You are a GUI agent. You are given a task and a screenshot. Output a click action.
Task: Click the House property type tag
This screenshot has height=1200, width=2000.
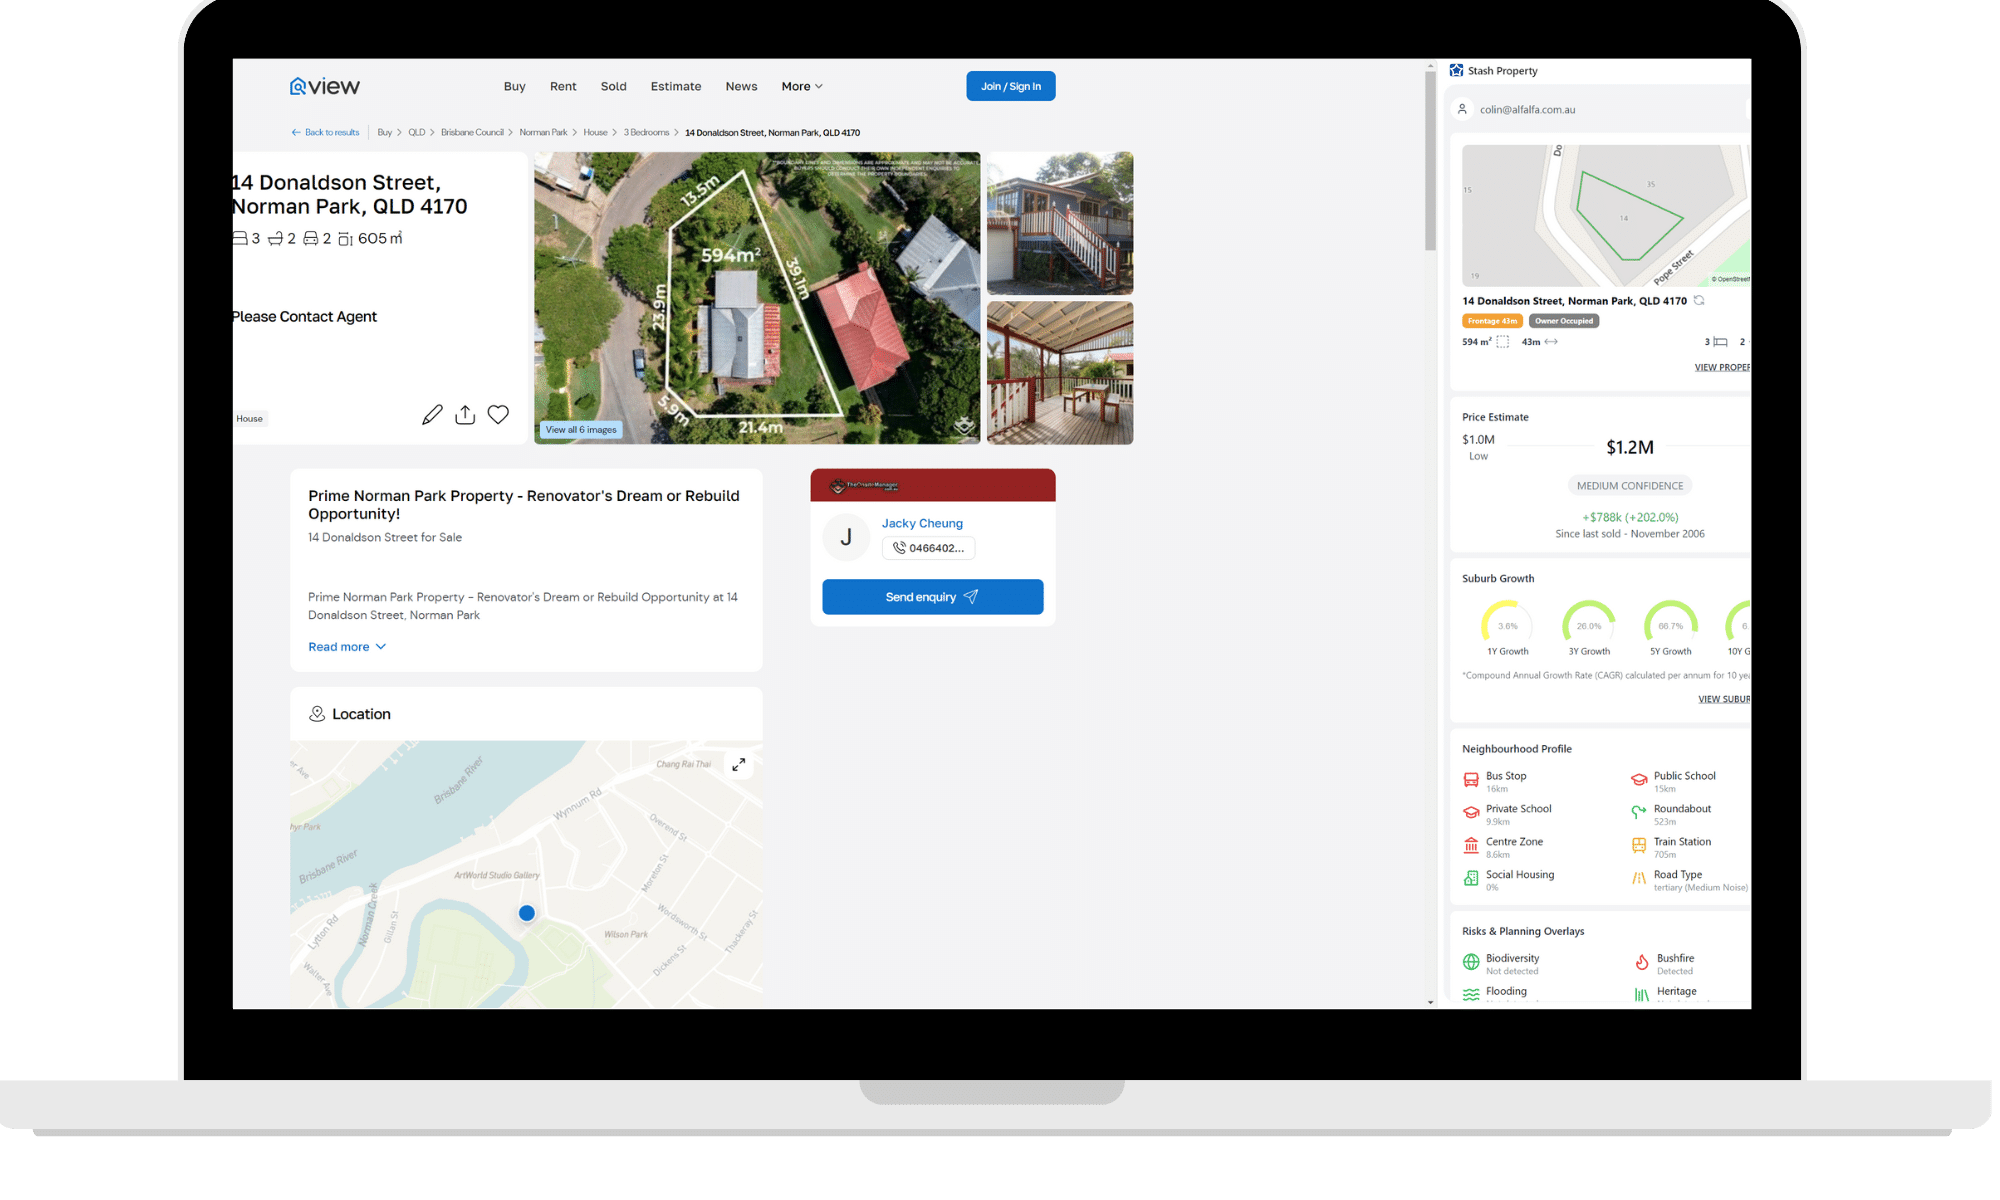[x=250, y=419]
